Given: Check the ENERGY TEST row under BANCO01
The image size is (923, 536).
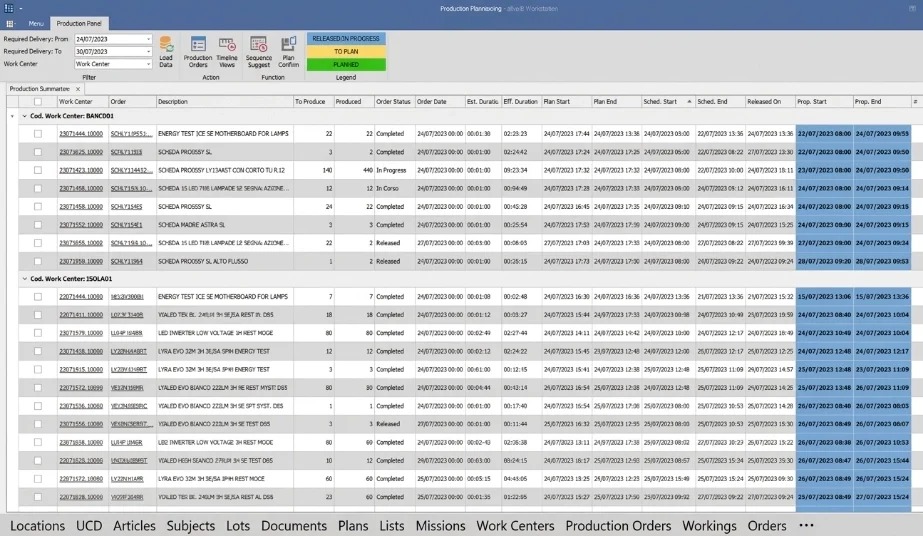Looking at the screenshot, I should pos(38,134).
